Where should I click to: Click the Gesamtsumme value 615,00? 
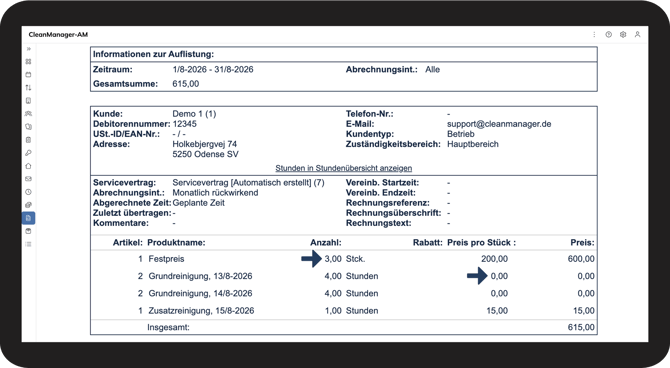click(x=185, y=84)
